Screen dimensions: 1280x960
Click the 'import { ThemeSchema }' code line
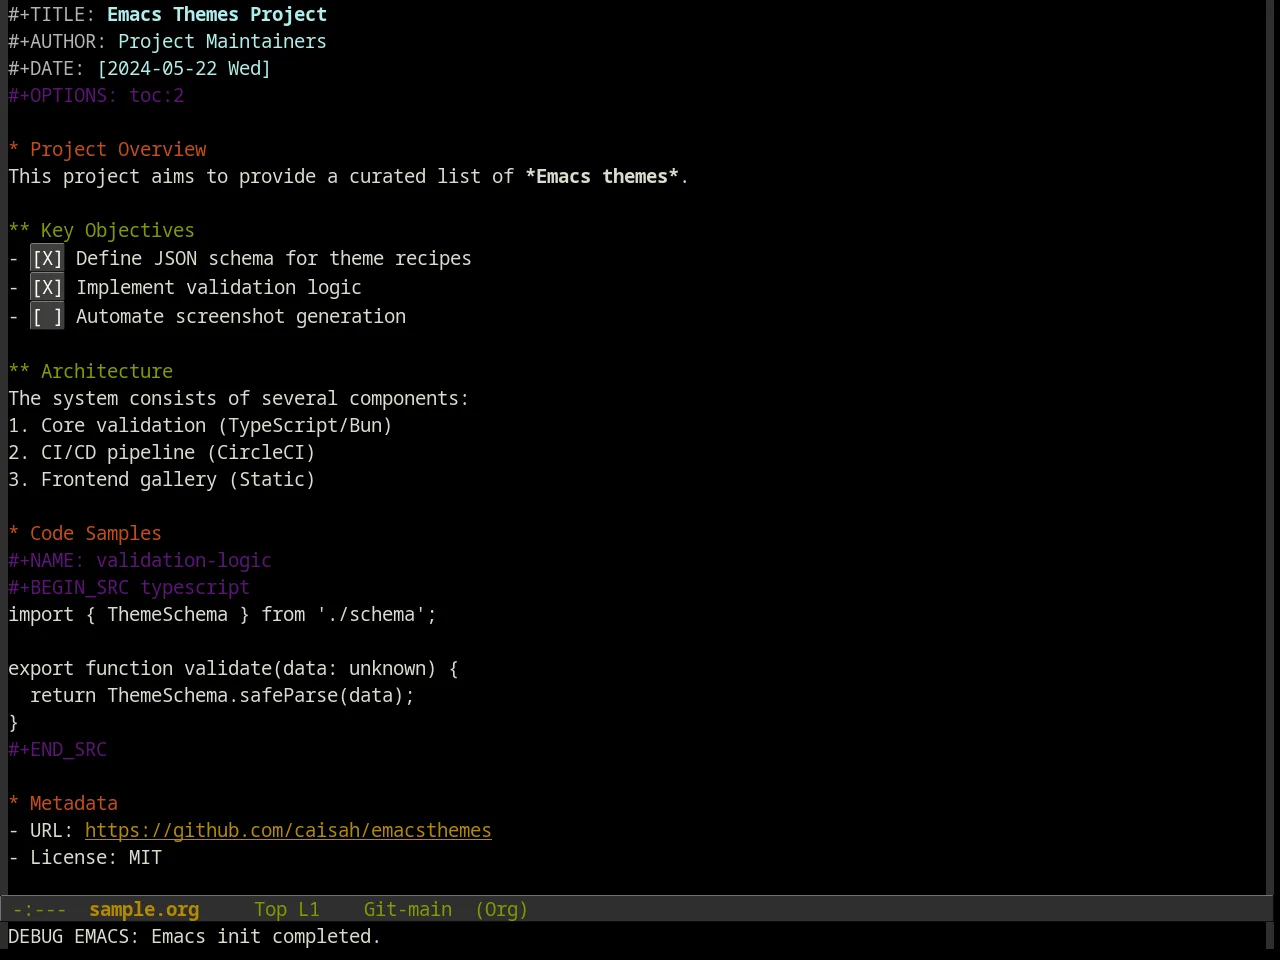pyautogui.click(x=222, y=614)
